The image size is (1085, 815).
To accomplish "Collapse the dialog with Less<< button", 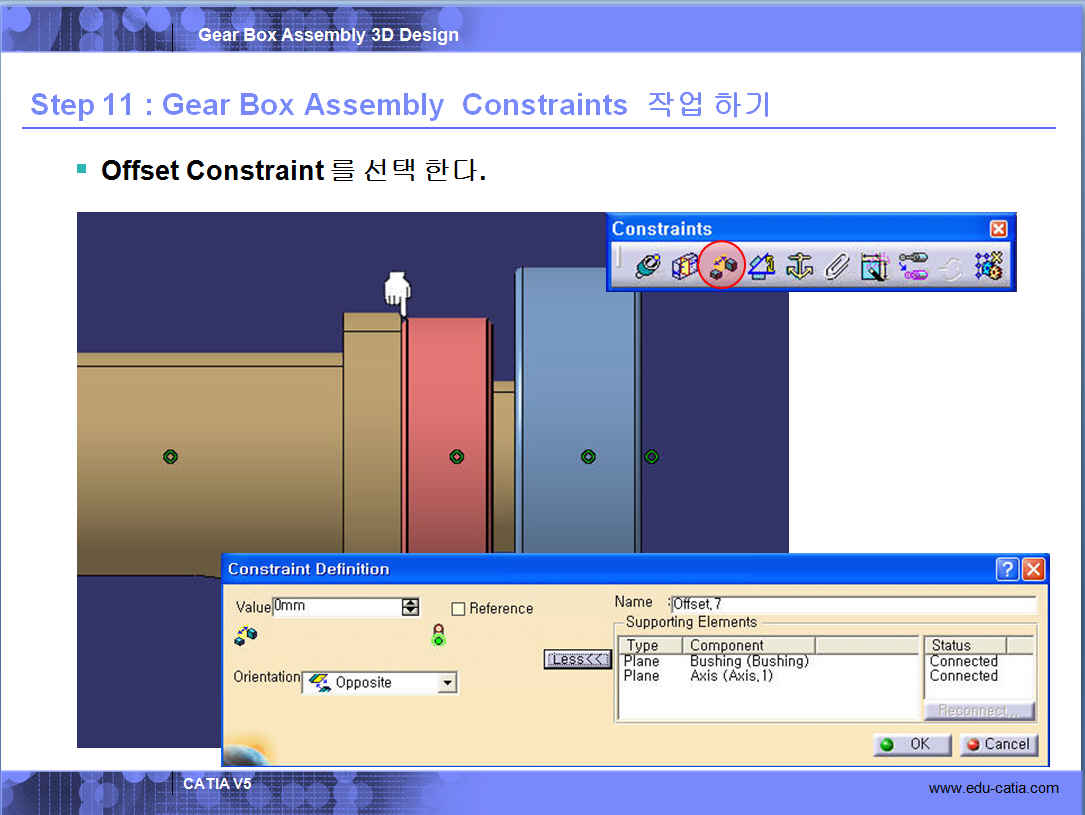I will click(577, 660).
